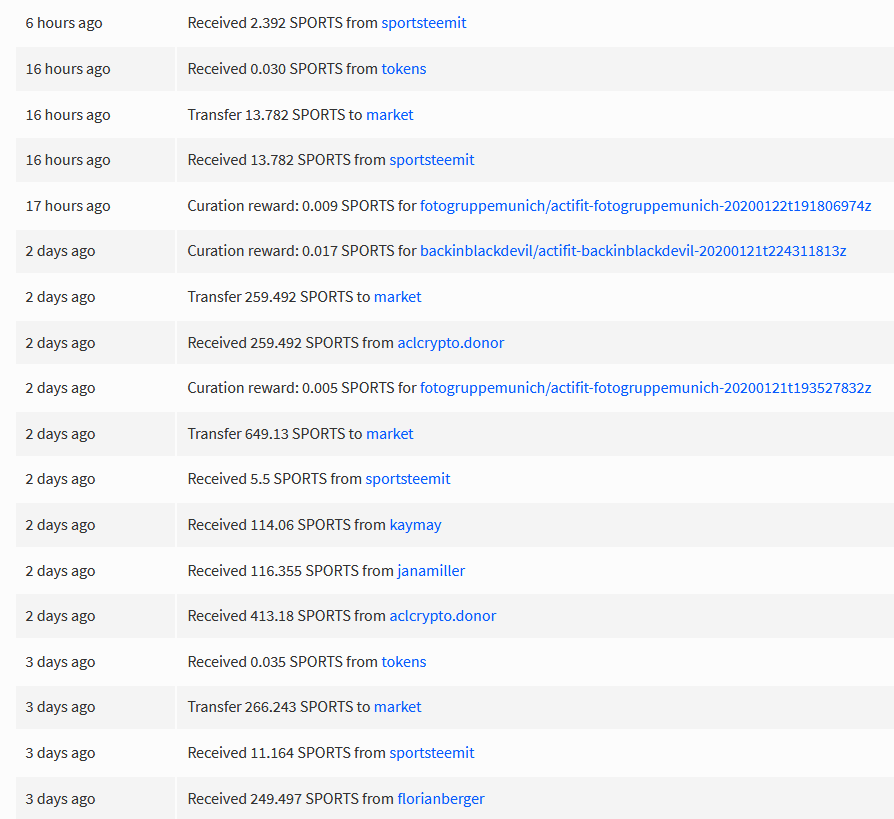This screenshot has width=894, height=819.
Task: Click market link for 649.13 SPORTS transfer
Action: click(389, 433)
